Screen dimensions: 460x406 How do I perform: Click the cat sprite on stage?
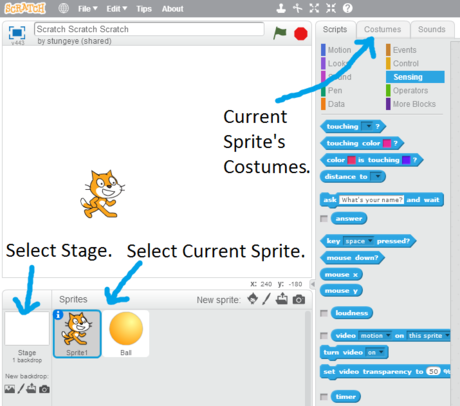[103, 194]
